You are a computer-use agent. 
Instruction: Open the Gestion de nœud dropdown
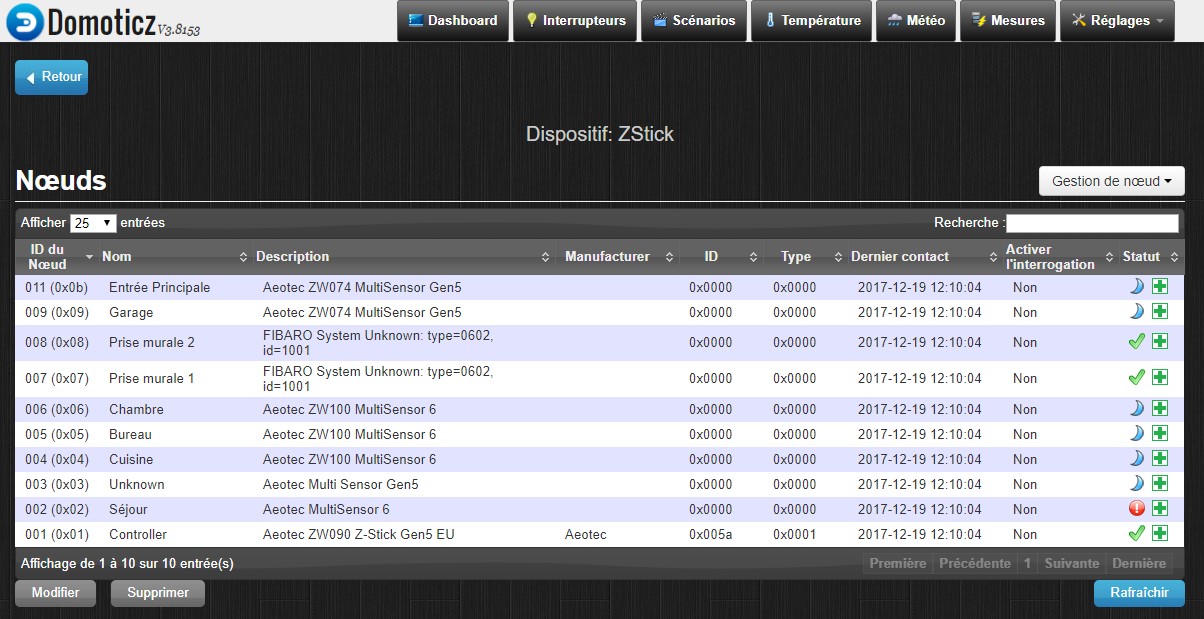[x=1112, y=181]
